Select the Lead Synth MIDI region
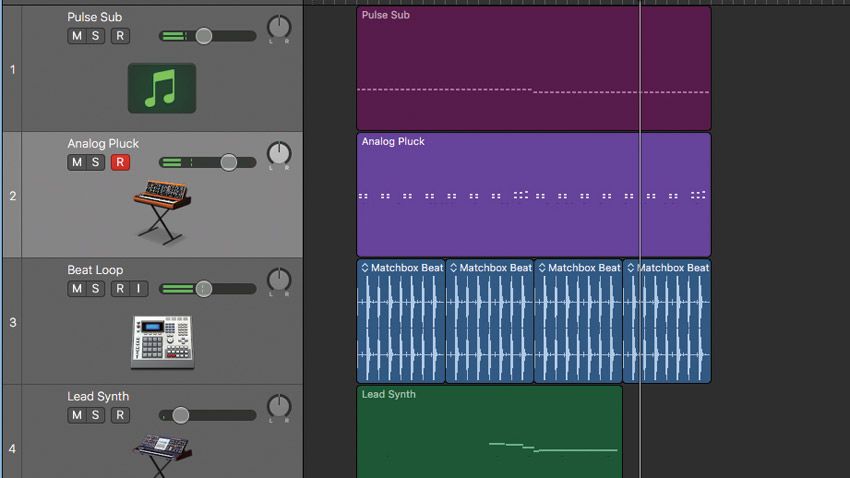This screenshot has height=478, width=850. click(x=489, y=432)
